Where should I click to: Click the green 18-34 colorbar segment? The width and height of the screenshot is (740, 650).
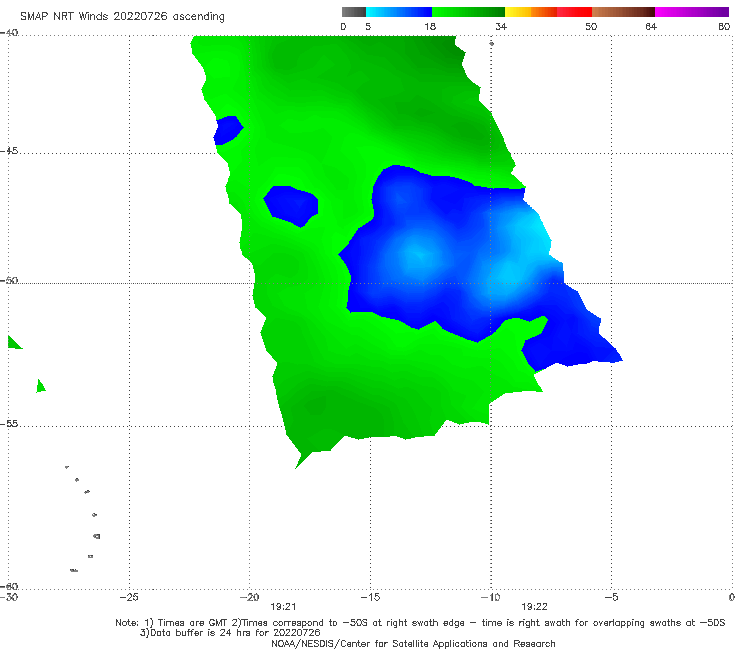(x=468, y=12)
